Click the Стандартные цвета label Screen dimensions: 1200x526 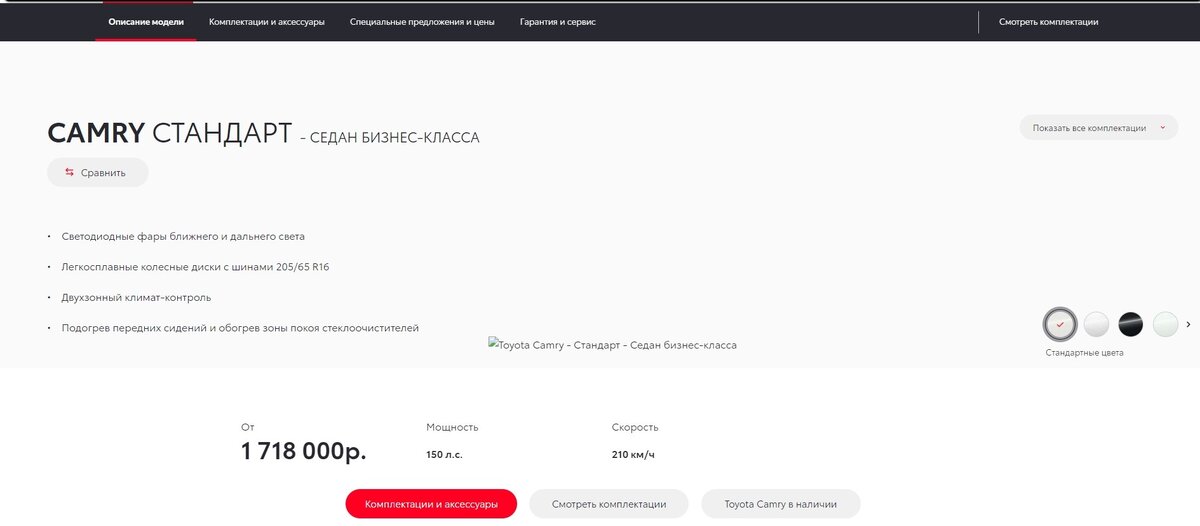[1085, 353]
